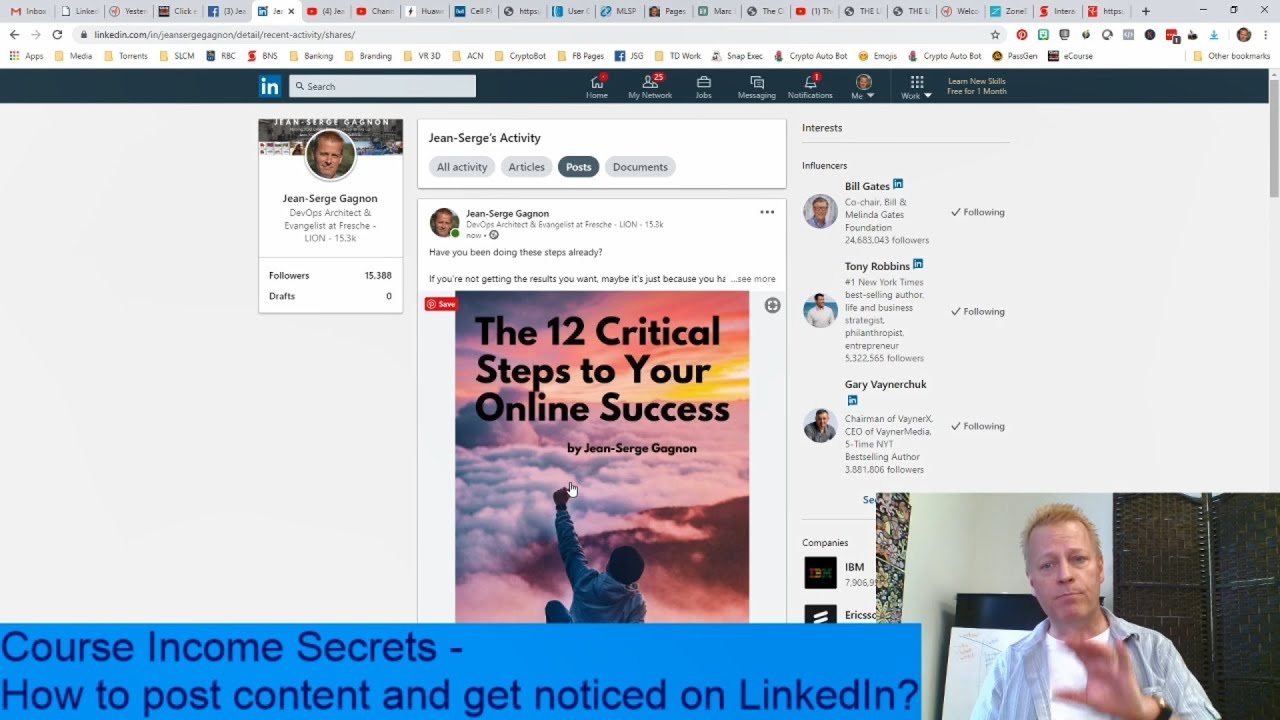Open Other bookmarks folder
This screenshot has width=1280, height=720.
click(x=1232, y=56)
